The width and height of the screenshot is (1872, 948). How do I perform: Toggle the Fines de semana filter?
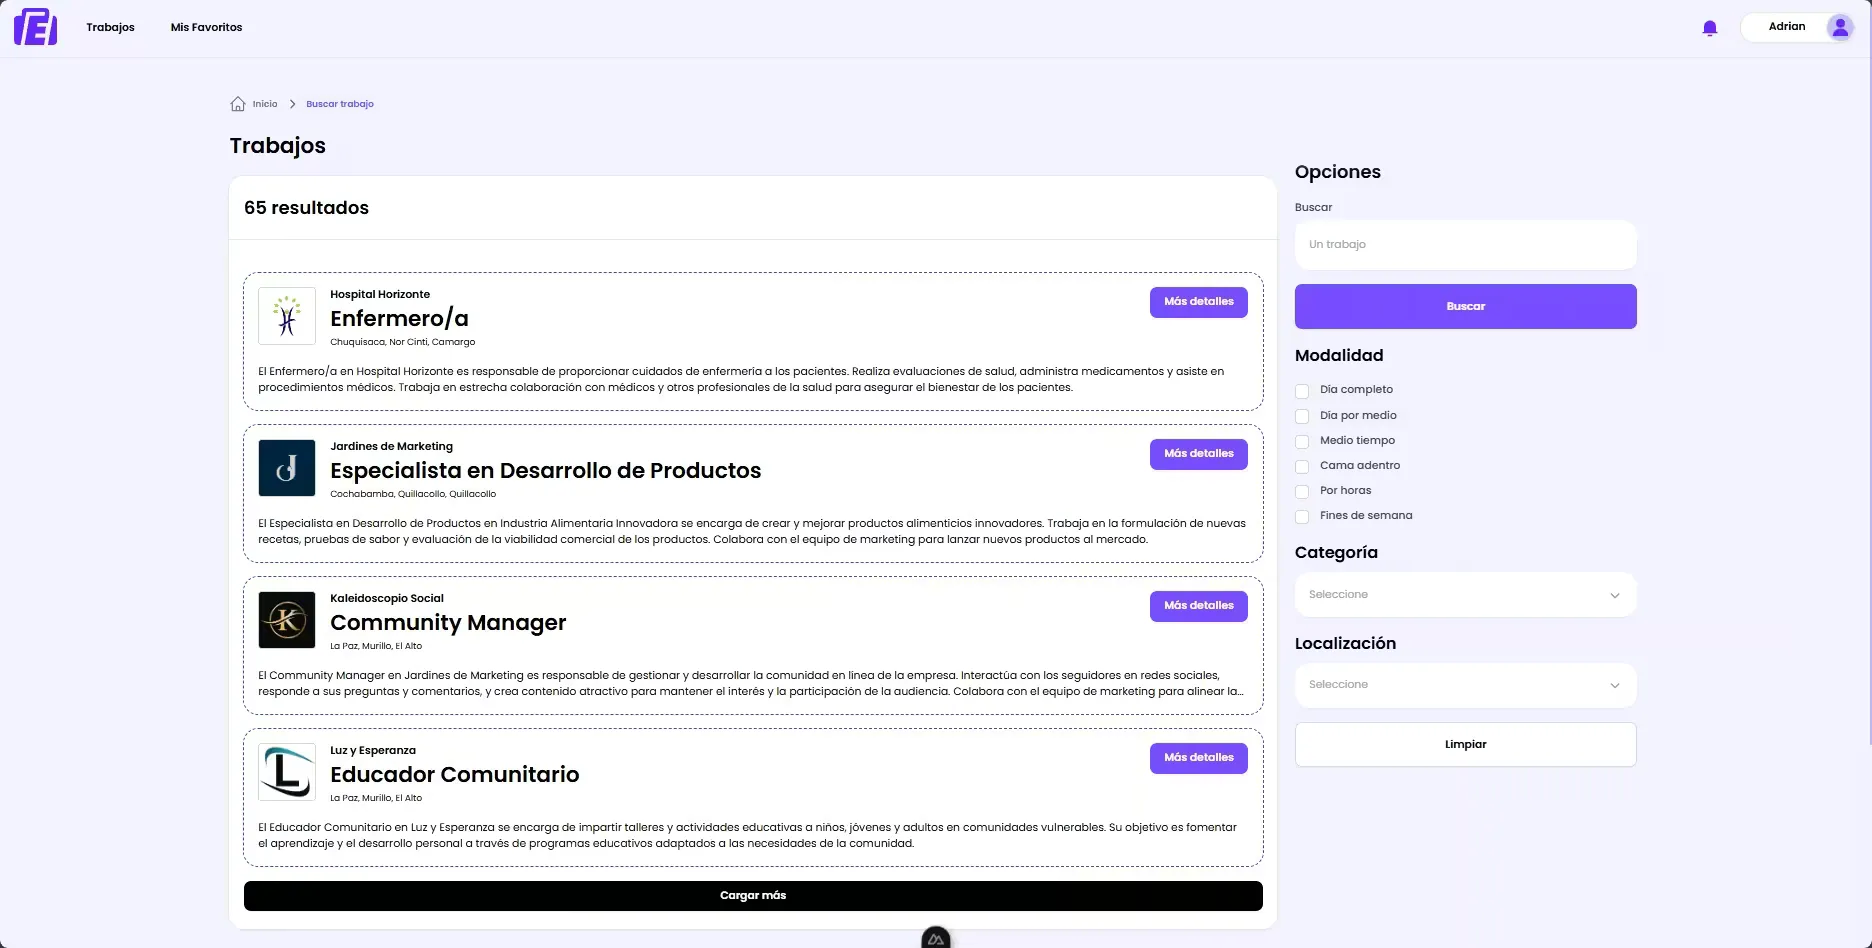[x=1302, y=517]
